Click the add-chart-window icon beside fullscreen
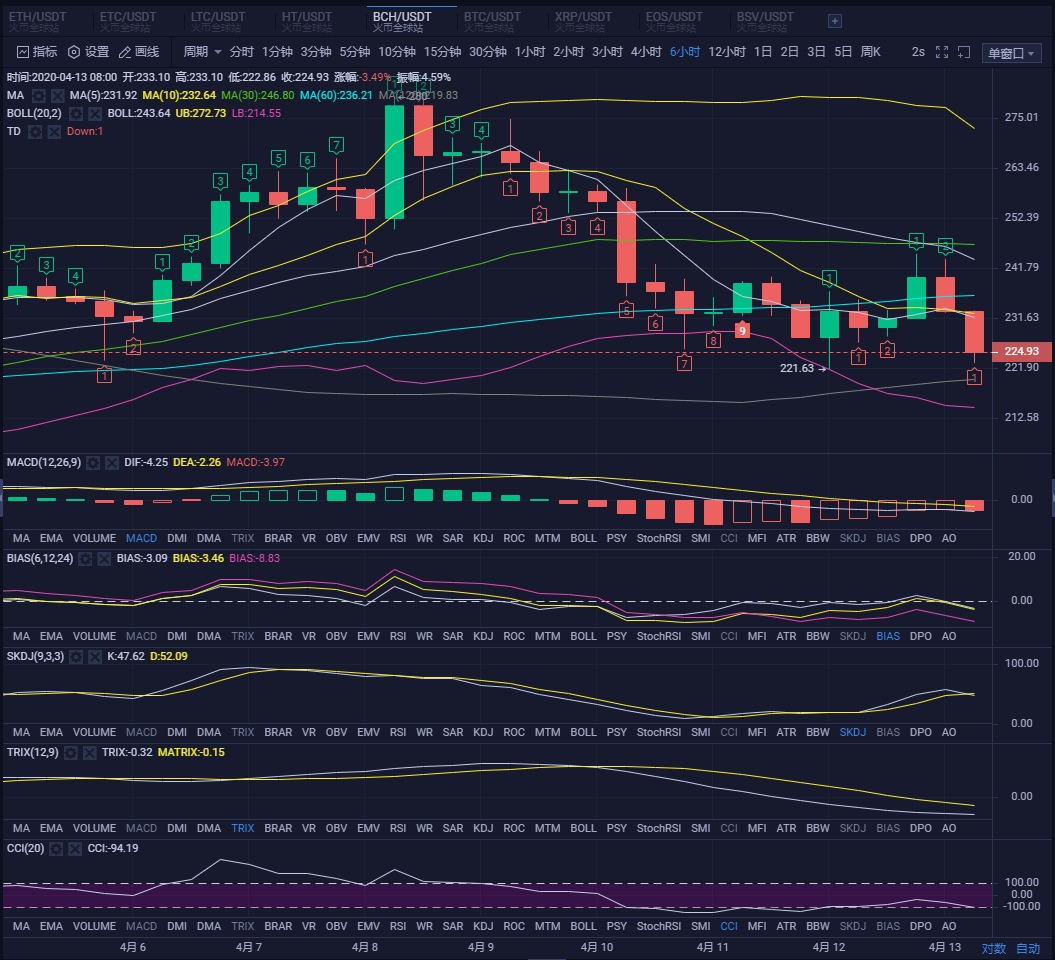Image resolution: width=1055 pixels, height=960 pixels. pos(964,51)
